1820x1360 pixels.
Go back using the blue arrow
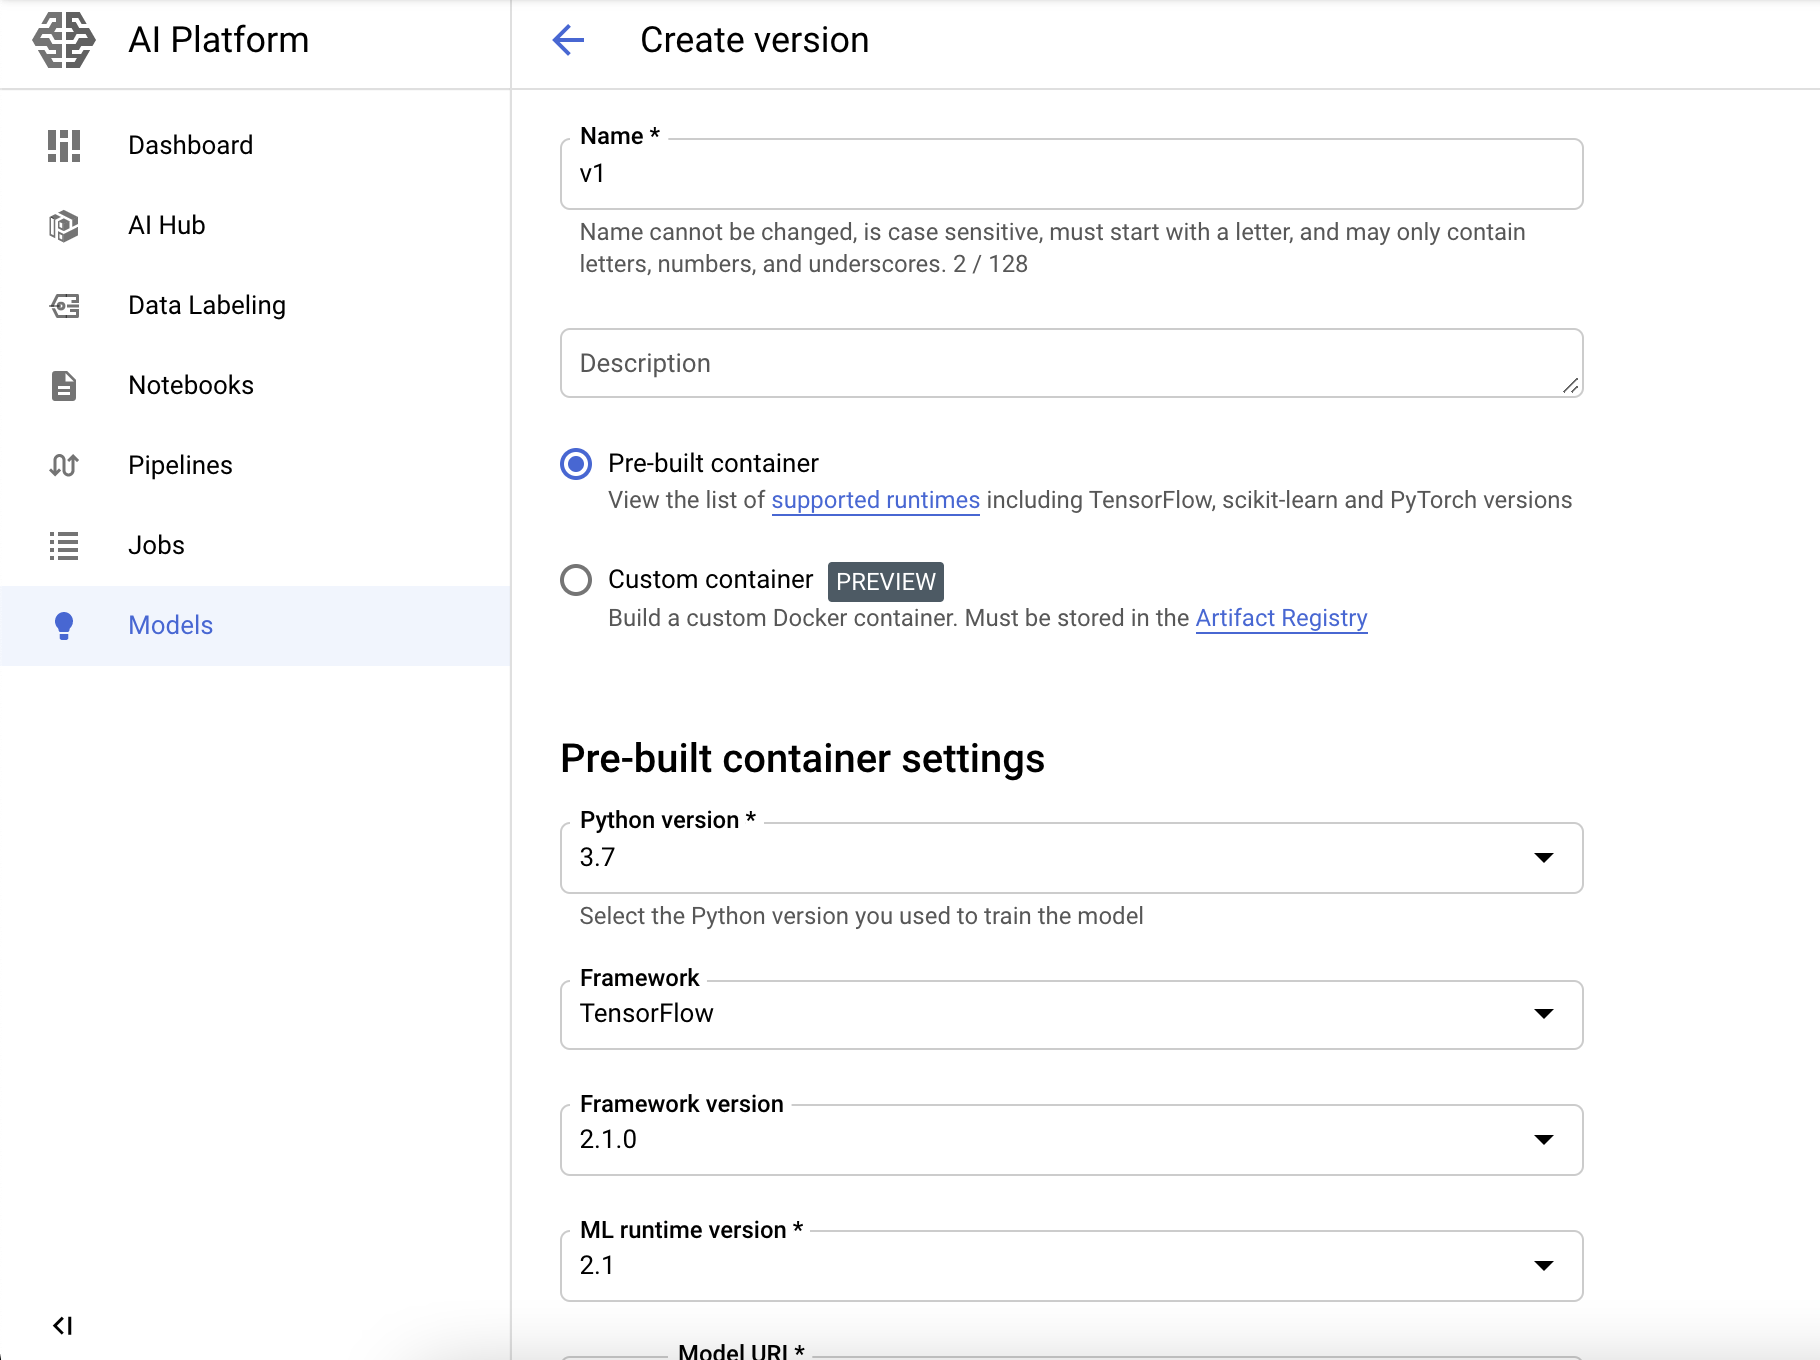pyautogui.click(x=568, y=40)
